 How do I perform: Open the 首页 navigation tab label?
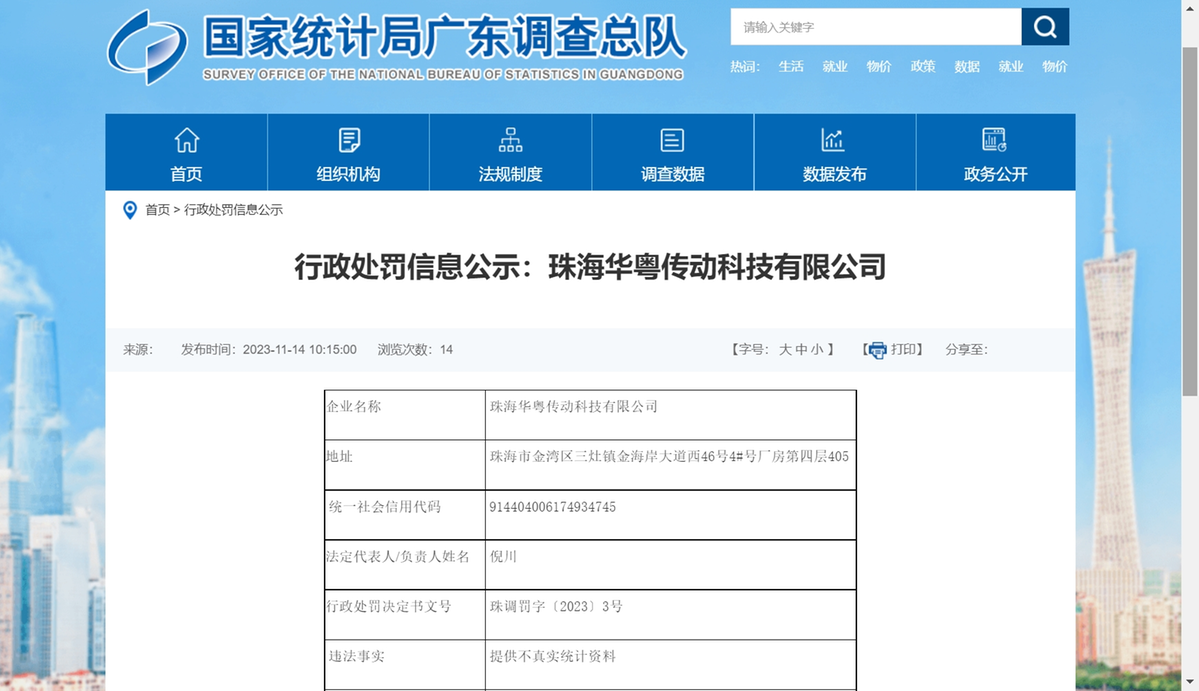pos(186,174)
